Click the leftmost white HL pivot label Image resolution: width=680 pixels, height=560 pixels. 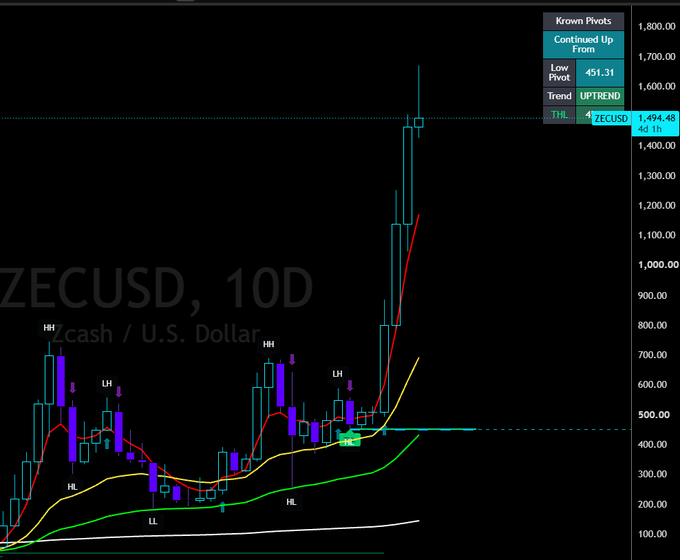[x=72, y=487]
